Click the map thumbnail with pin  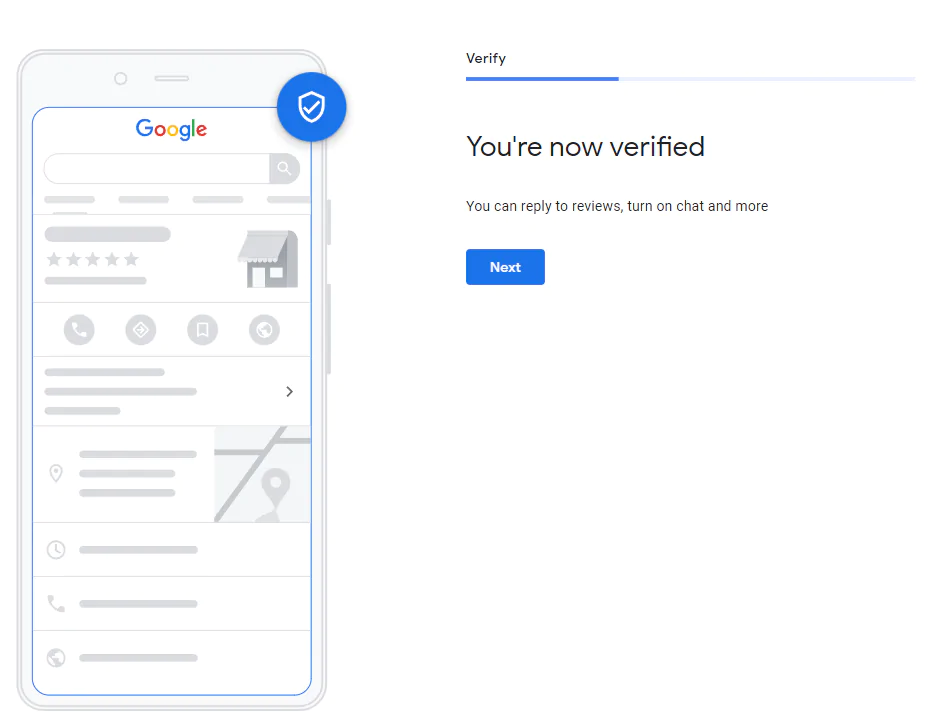click(262, 474)
